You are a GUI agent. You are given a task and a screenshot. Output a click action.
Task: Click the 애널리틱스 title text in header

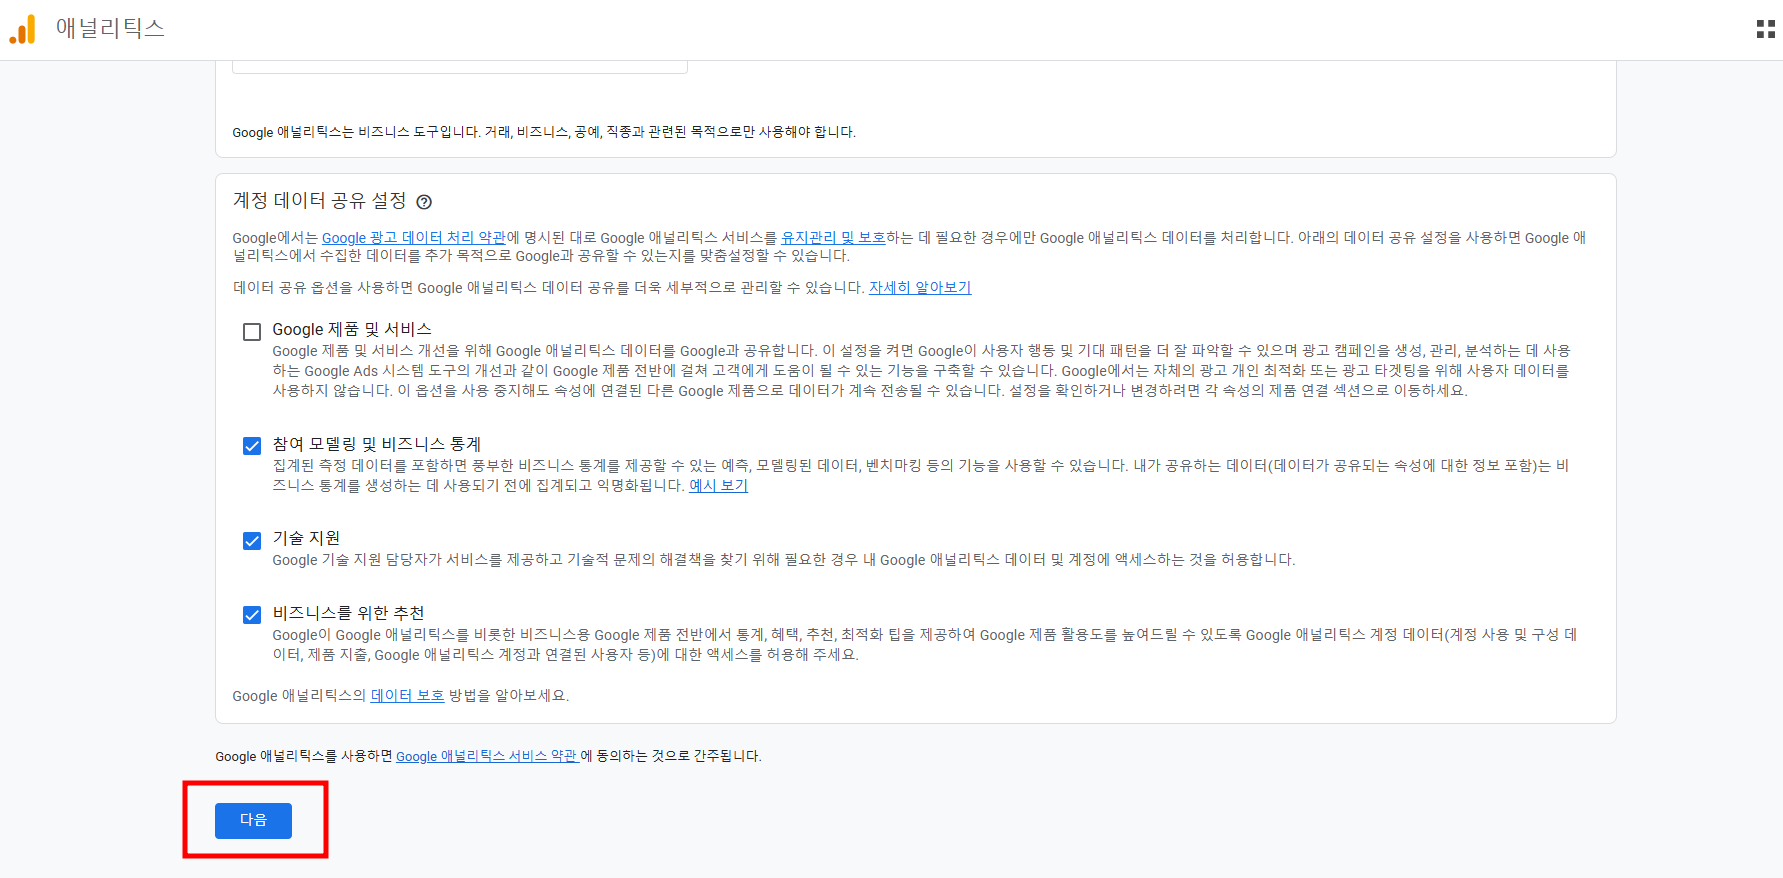click(110, 29)
